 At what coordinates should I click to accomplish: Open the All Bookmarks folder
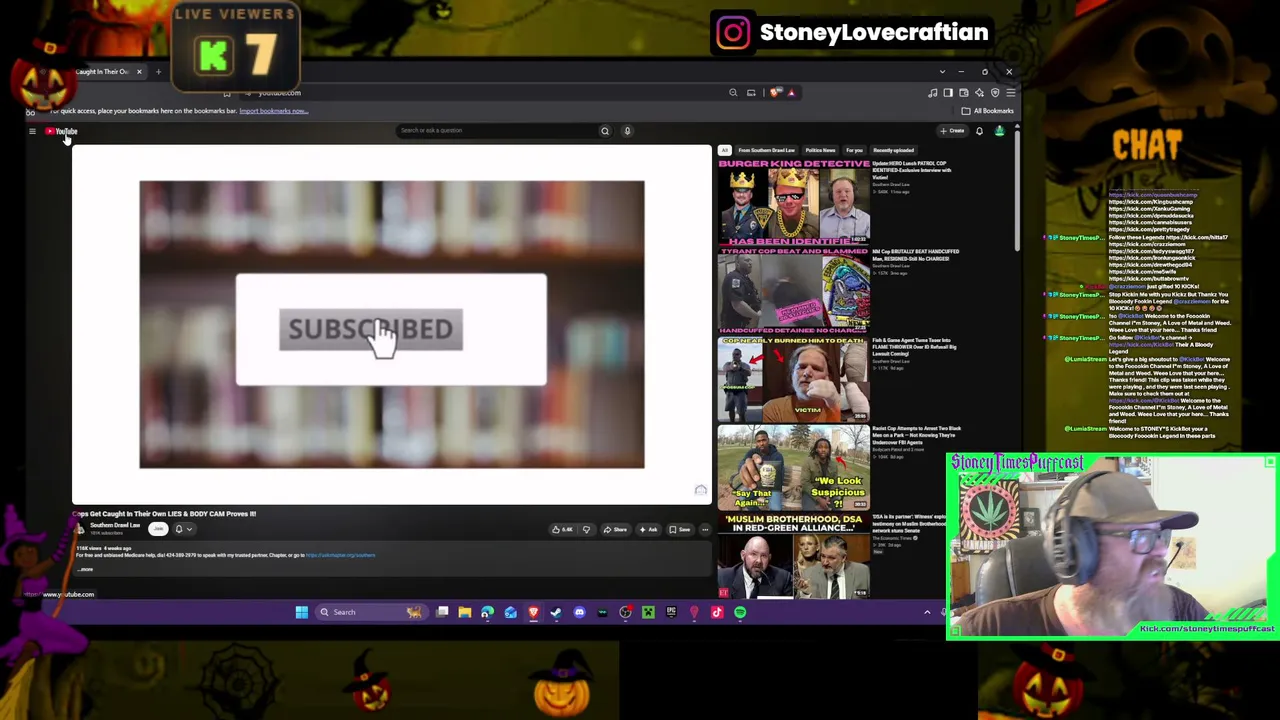pos(988,111)
